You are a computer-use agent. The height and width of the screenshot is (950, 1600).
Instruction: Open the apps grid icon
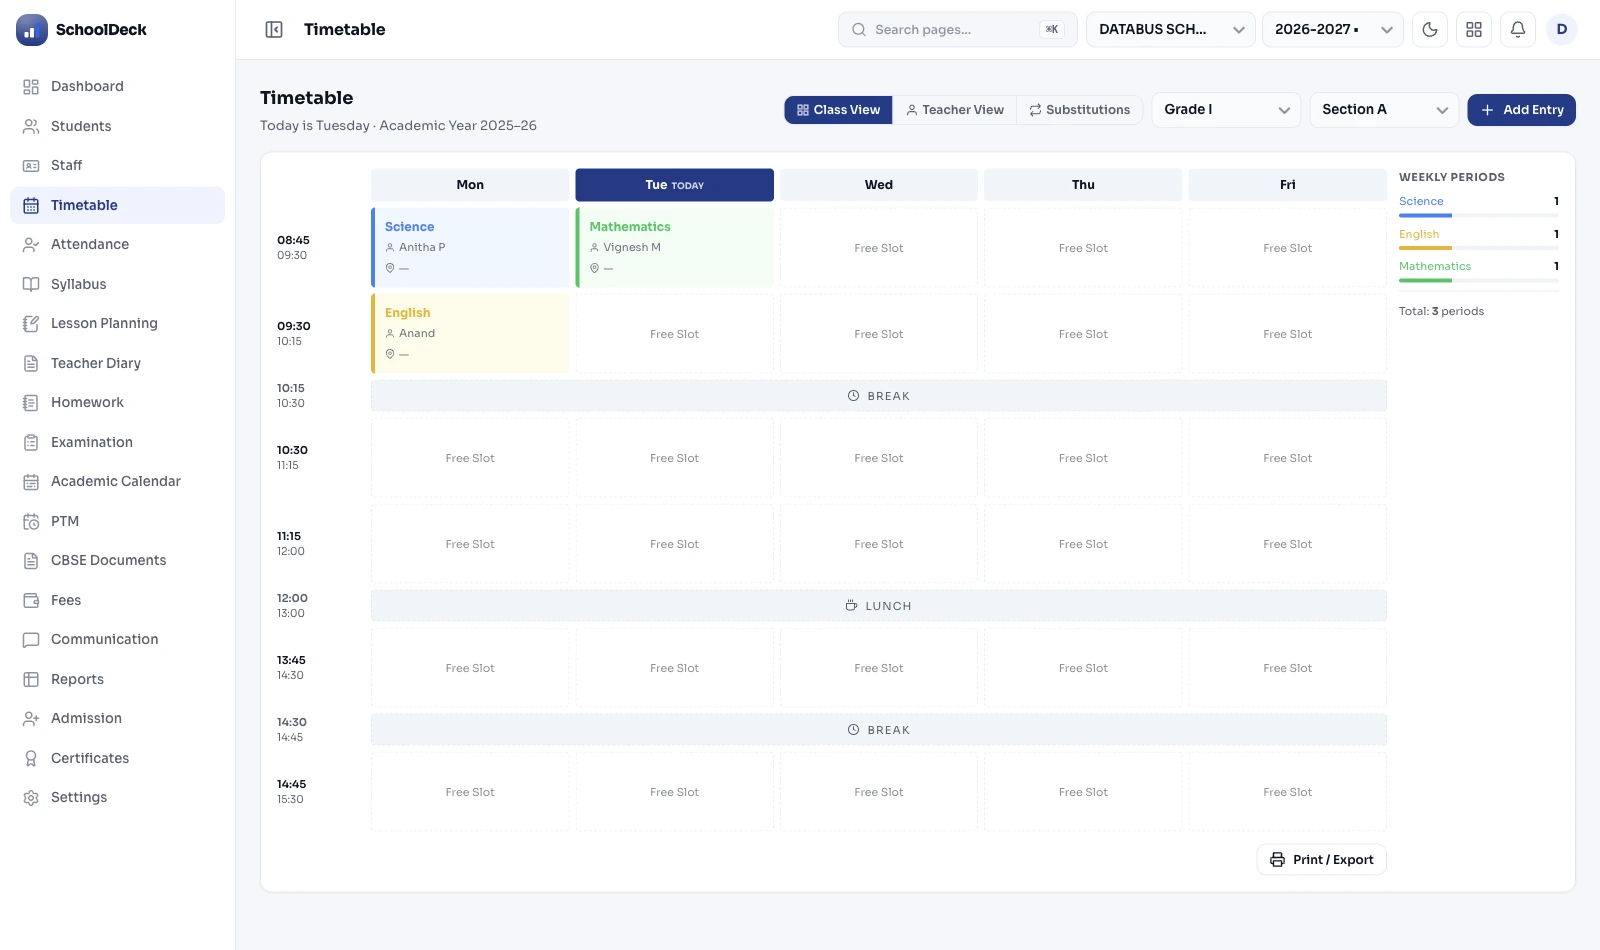(1474, 30)
